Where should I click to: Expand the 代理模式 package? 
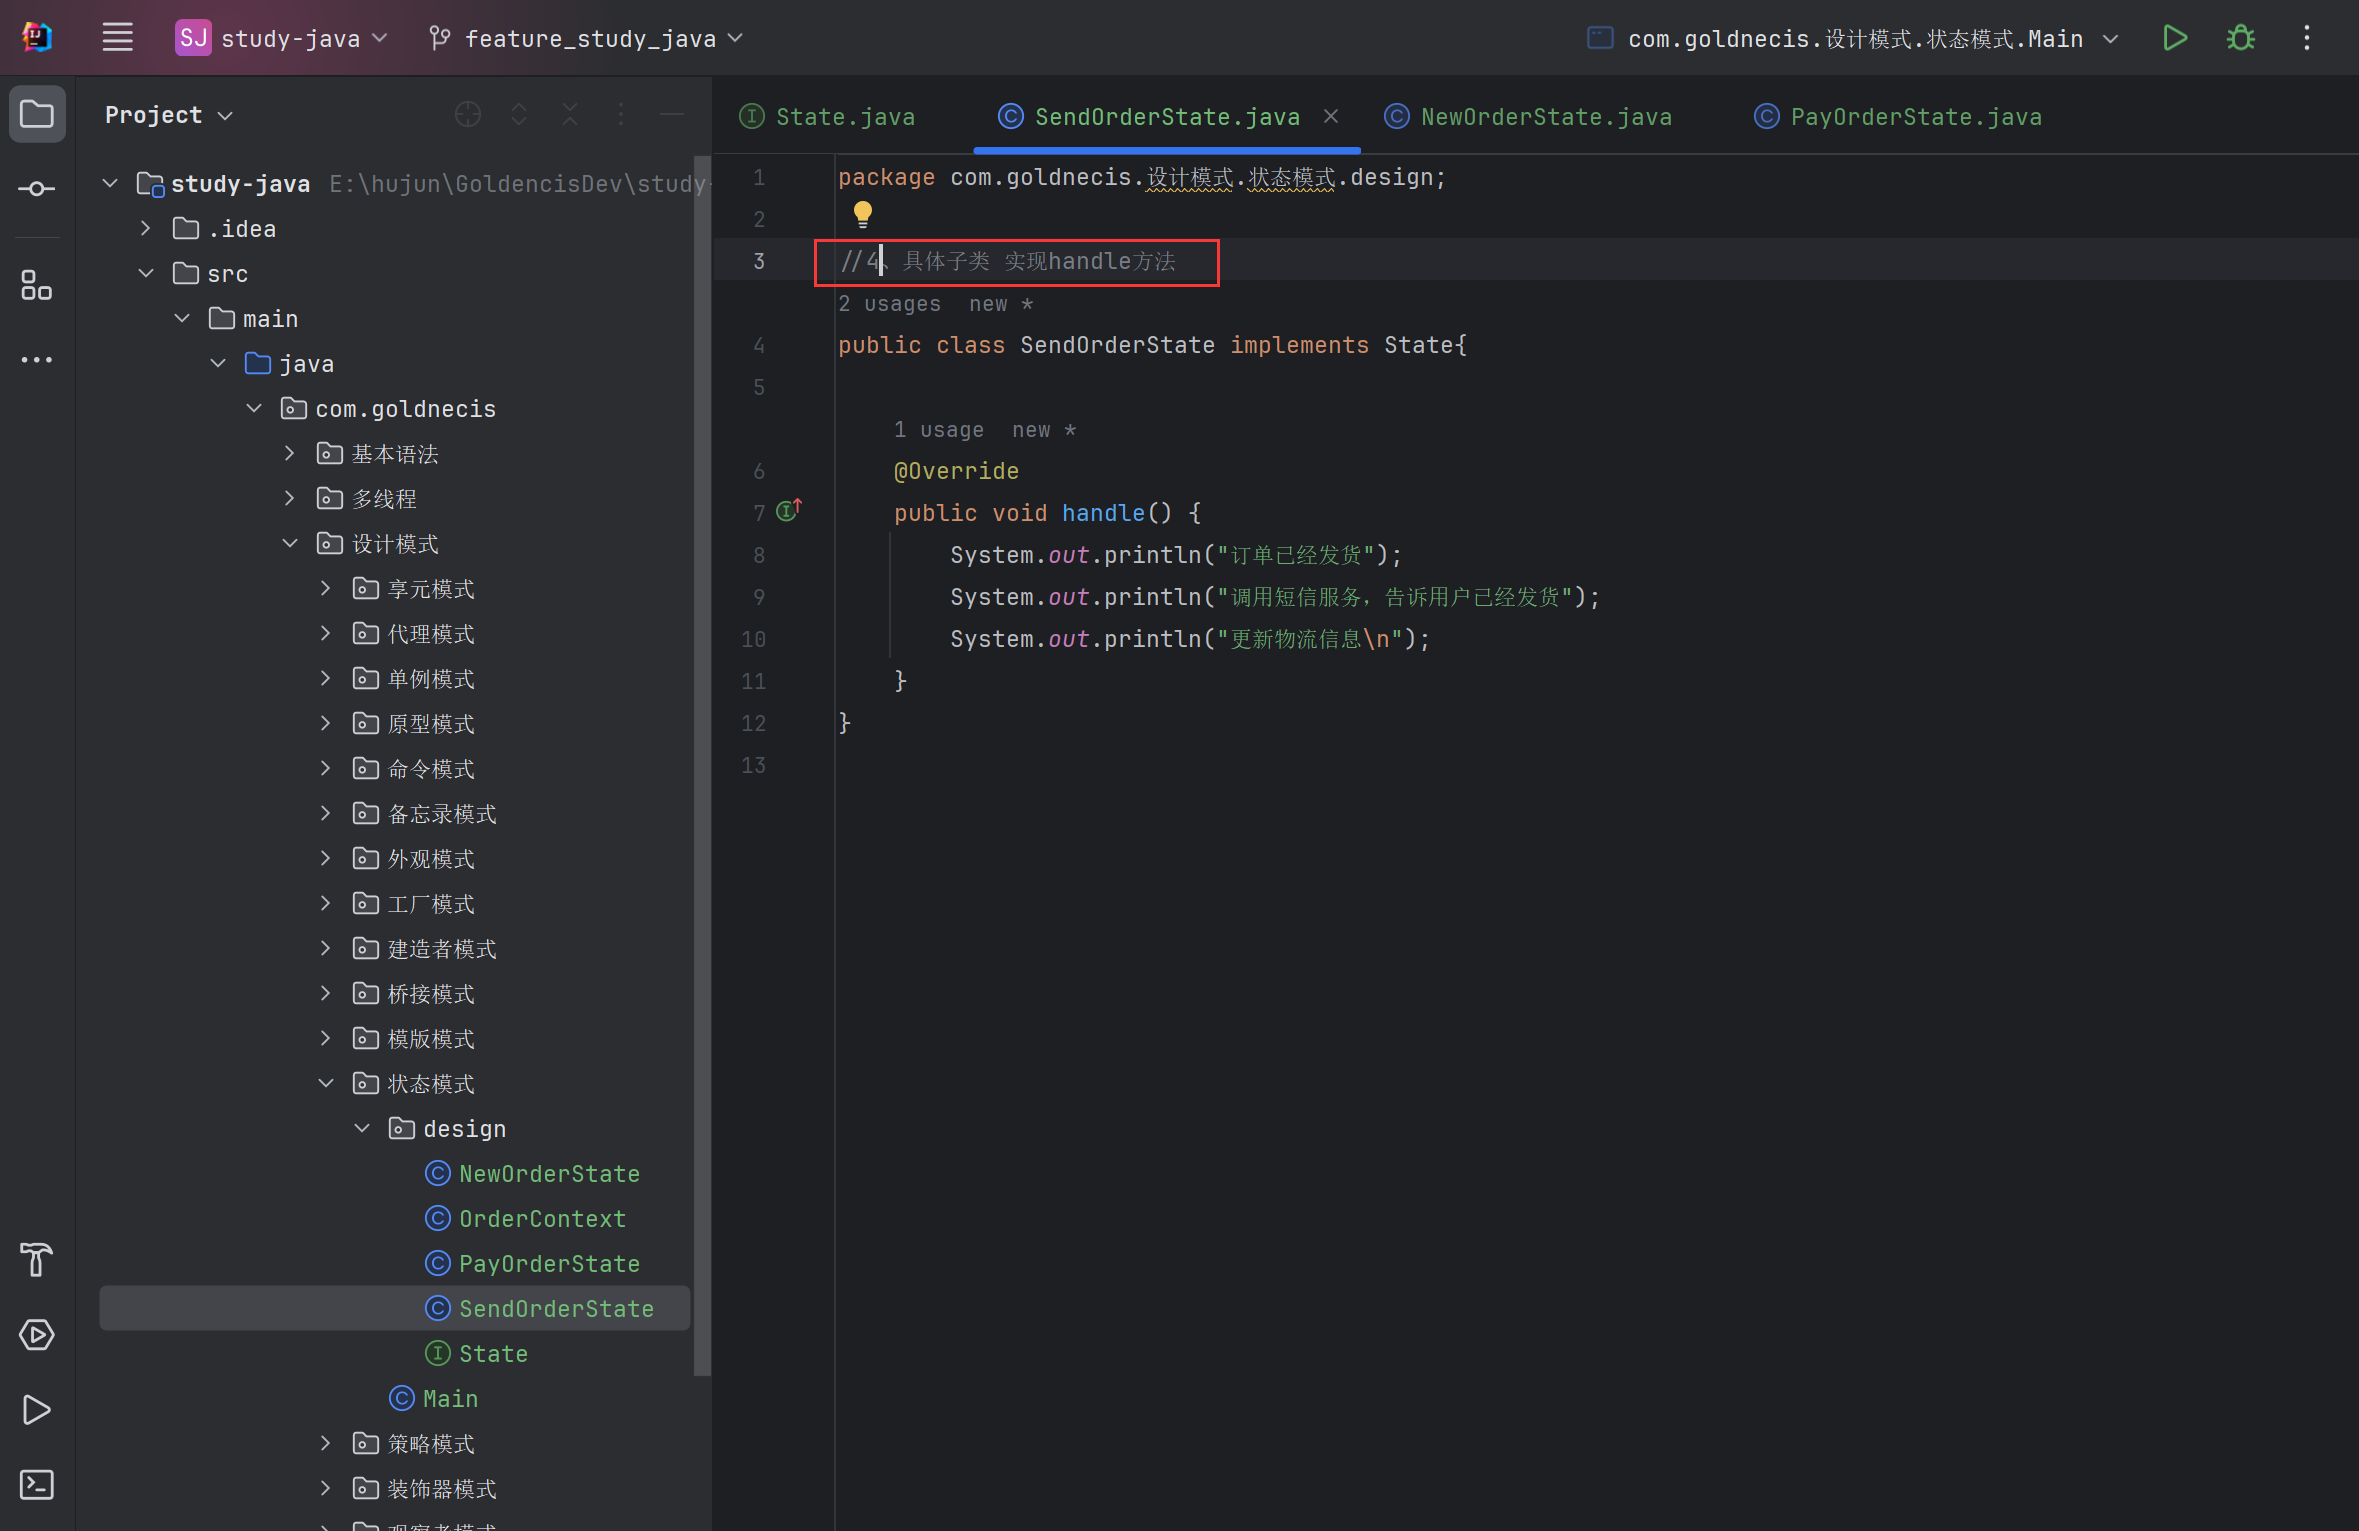[x=326, y=634]
